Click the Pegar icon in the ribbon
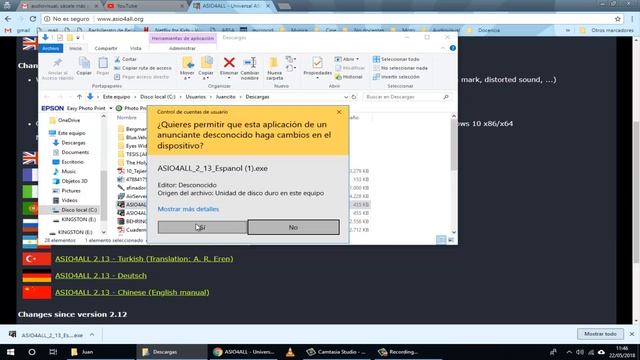 (103, 62)
